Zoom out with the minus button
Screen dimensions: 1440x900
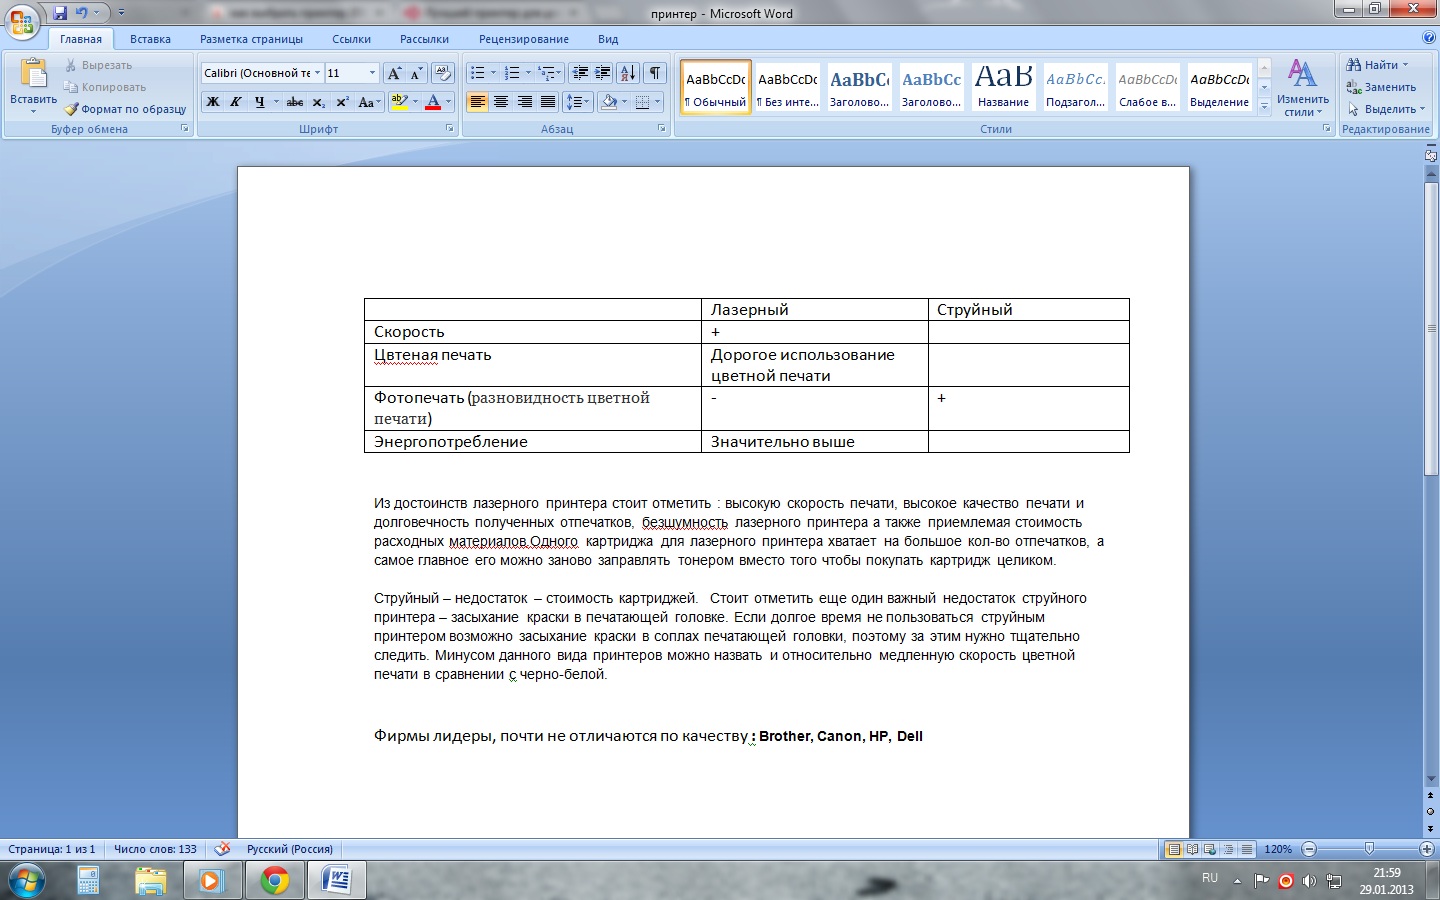(x=1309, y=849)
